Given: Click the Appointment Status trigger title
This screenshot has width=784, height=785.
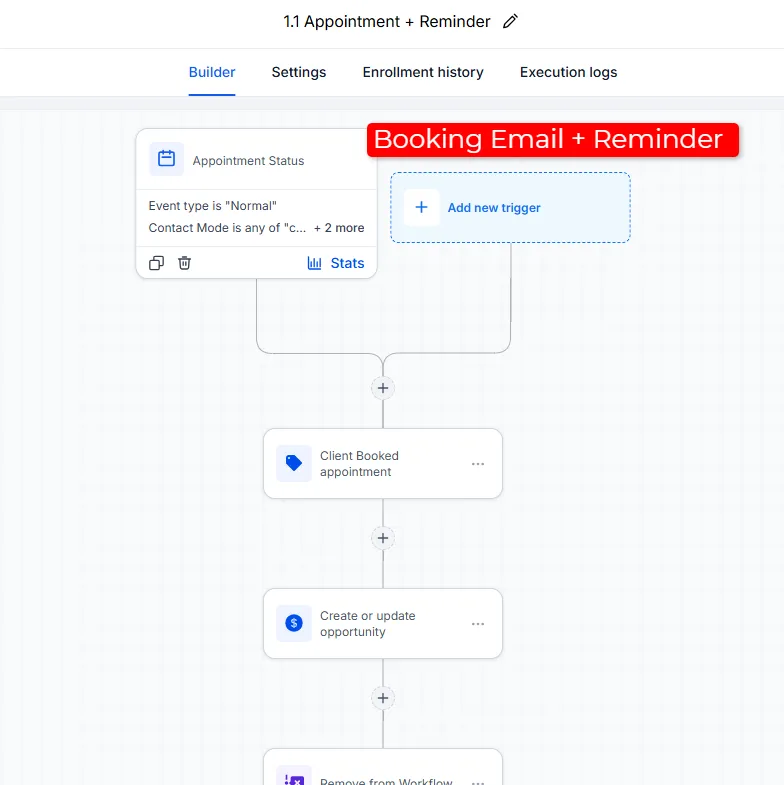Looking at the screenshot, I should (248, 161).
